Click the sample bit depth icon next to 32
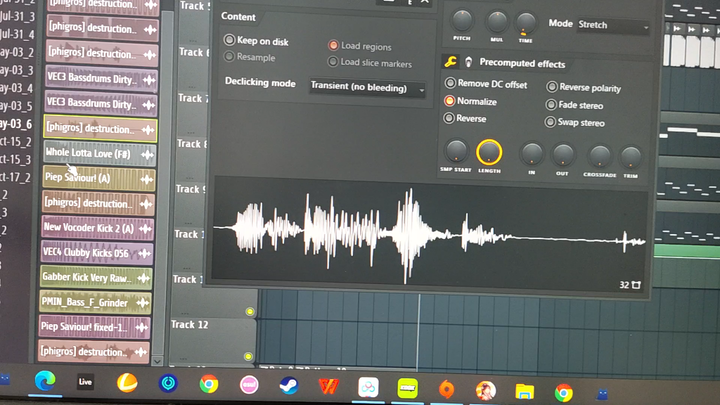Viewport: 720px width, 405px height. pos(636,285)
